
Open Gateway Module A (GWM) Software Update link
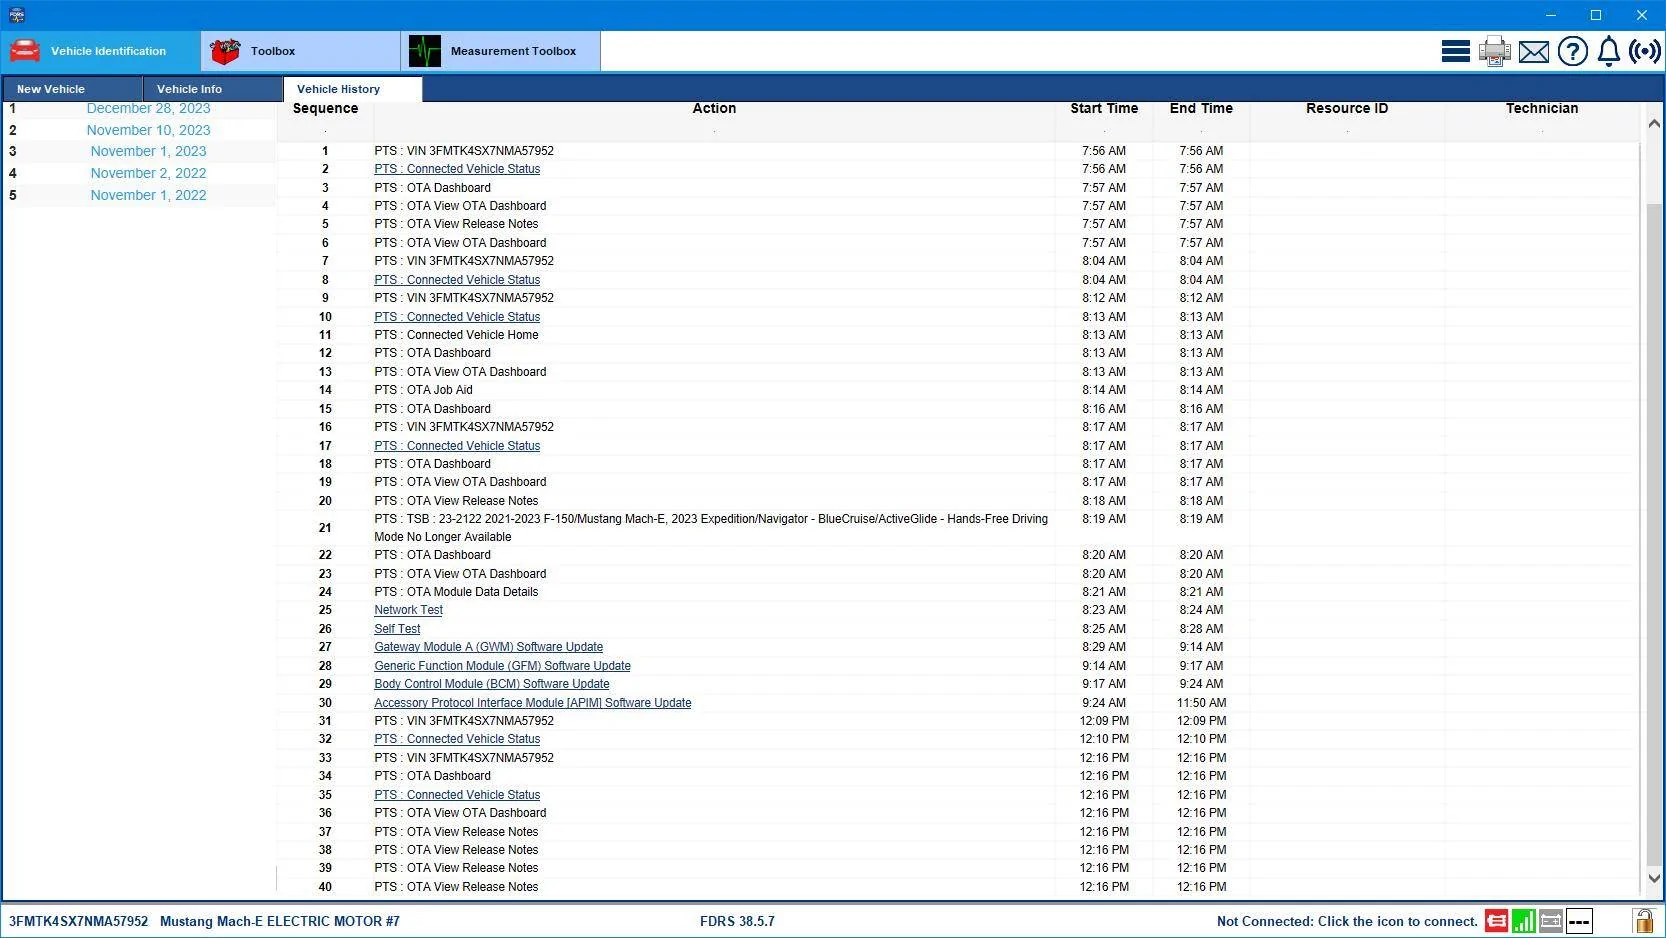click(488, 647)
